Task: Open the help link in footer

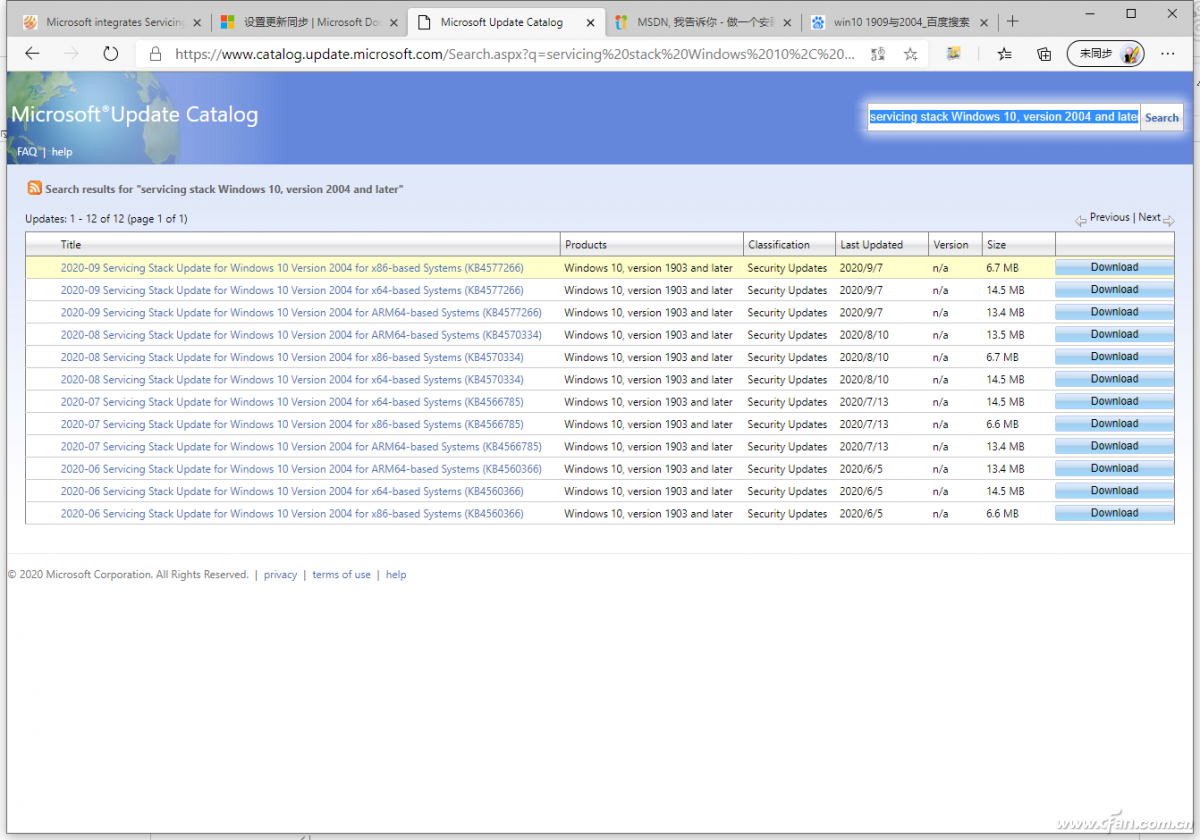Action: [x=396, y=575]
